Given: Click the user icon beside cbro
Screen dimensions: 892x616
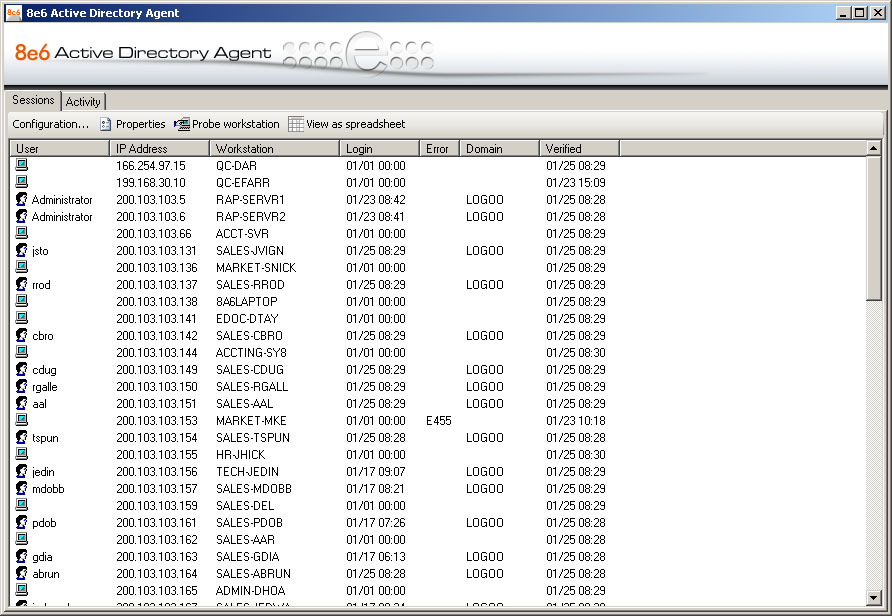Looking at the screenshot, I should point(22,335).
